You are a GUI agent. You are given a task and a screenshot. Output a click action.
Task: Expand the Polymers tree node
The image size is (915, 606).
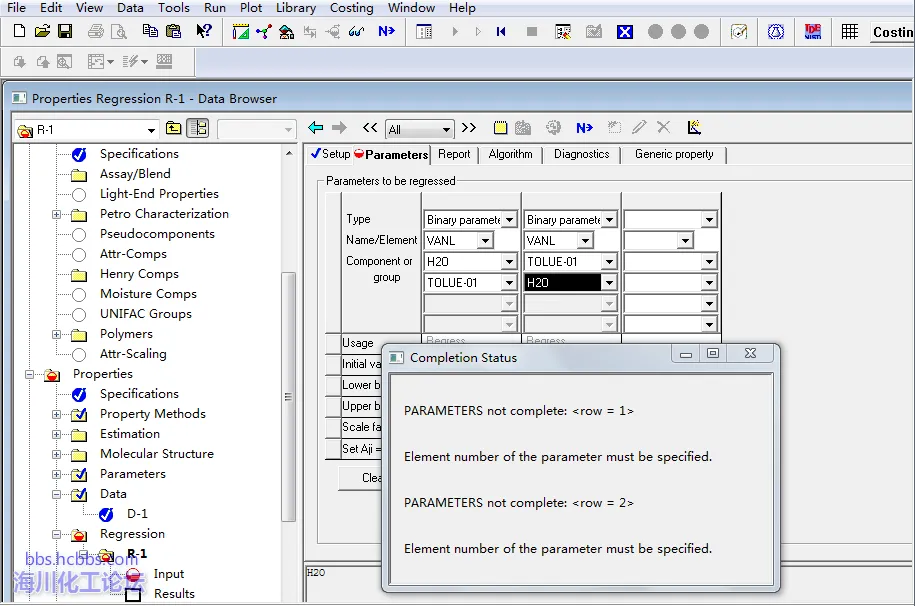(x=56, y=335)
